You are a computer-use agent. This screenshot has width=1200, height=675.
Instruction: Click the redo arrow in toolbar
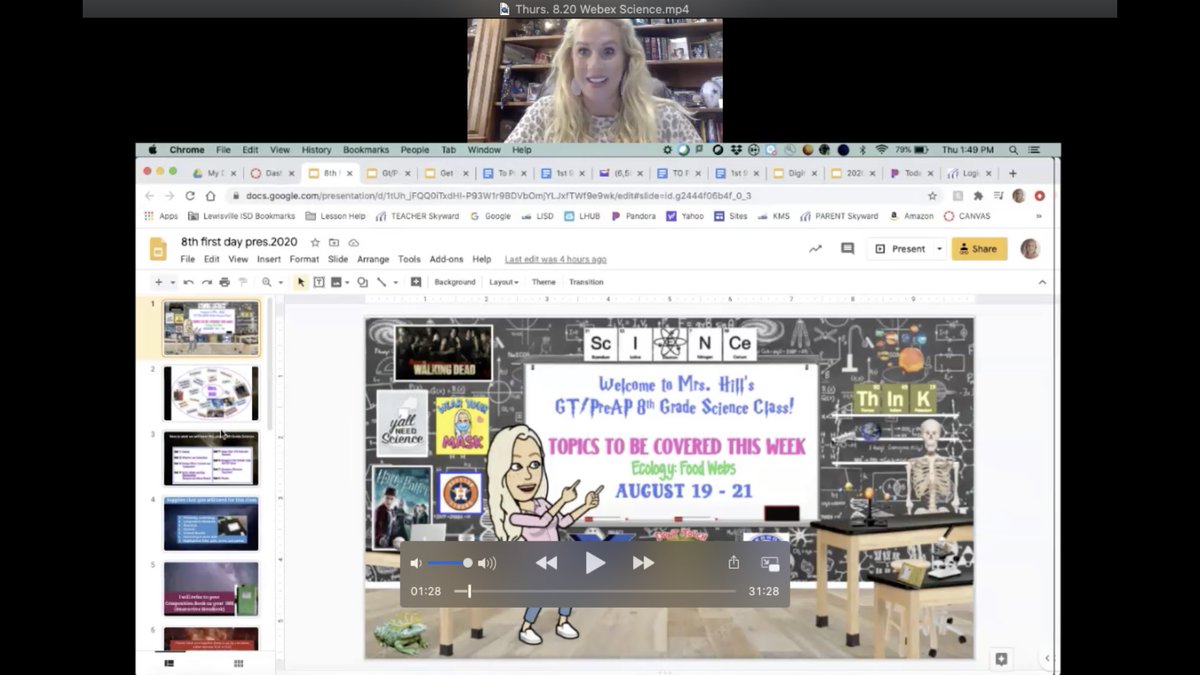click(x=206, y=282)
